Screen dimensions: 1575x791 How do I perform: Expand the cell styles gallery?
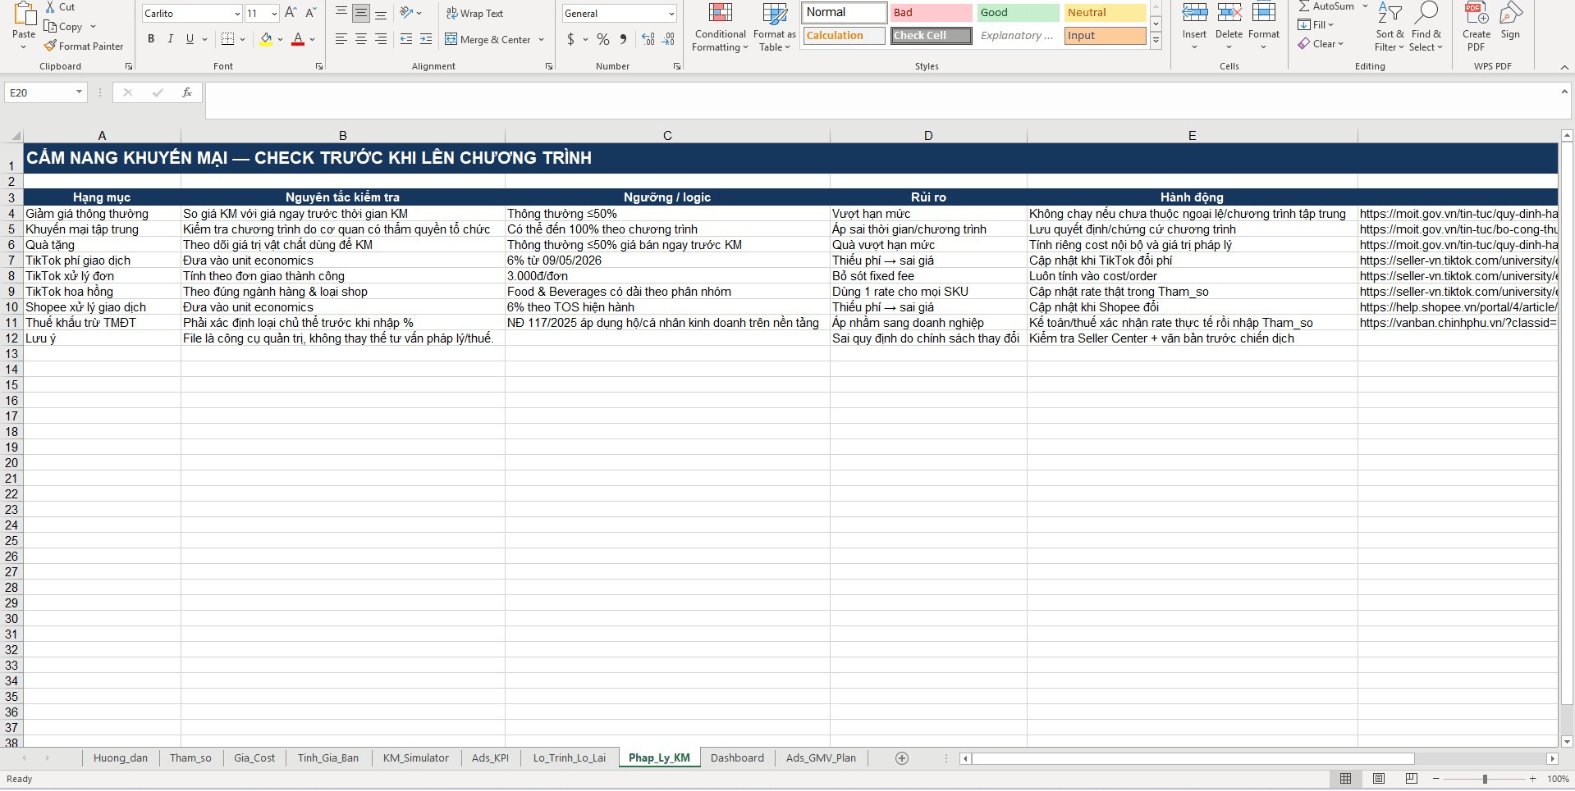click(x=1156, y=41)
